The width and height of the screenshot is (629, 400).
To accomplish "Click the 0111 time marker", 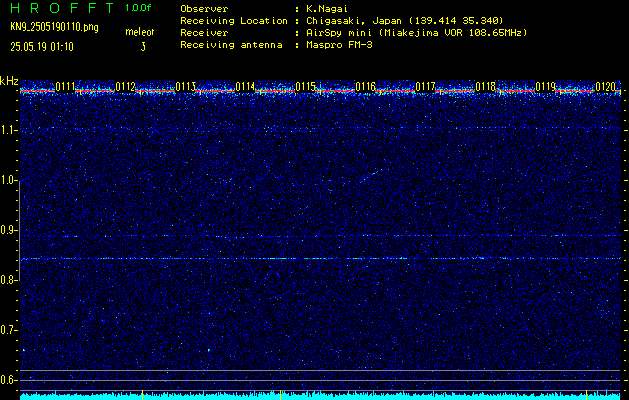I will pyautogui.click(x=65, y=86).
